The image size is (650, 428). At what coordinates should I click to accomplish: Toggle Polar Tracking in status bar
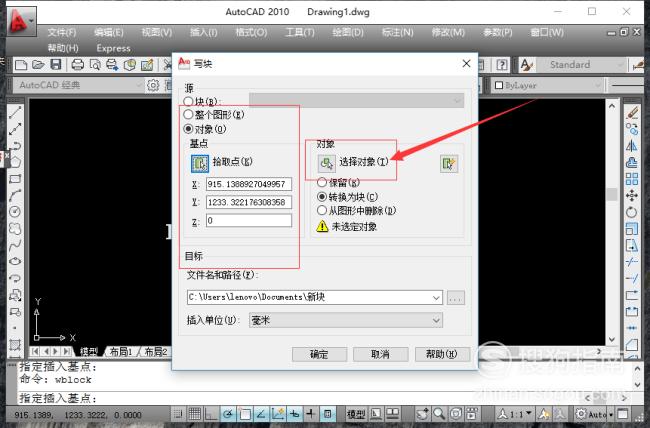click(228, 413)
